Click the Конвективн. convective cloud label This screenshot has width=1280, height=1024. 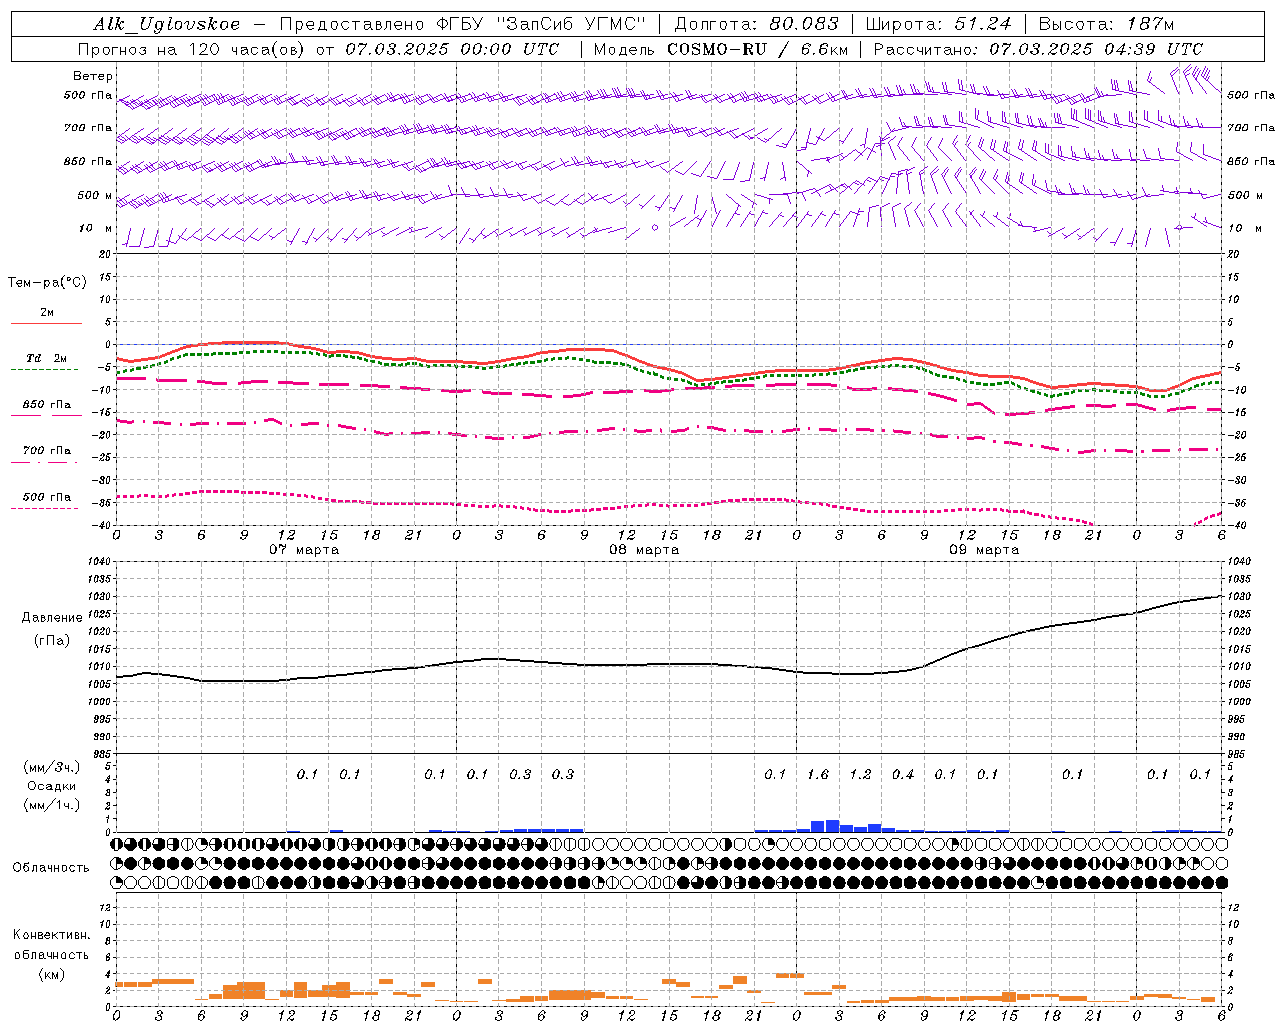click(51, 935)
